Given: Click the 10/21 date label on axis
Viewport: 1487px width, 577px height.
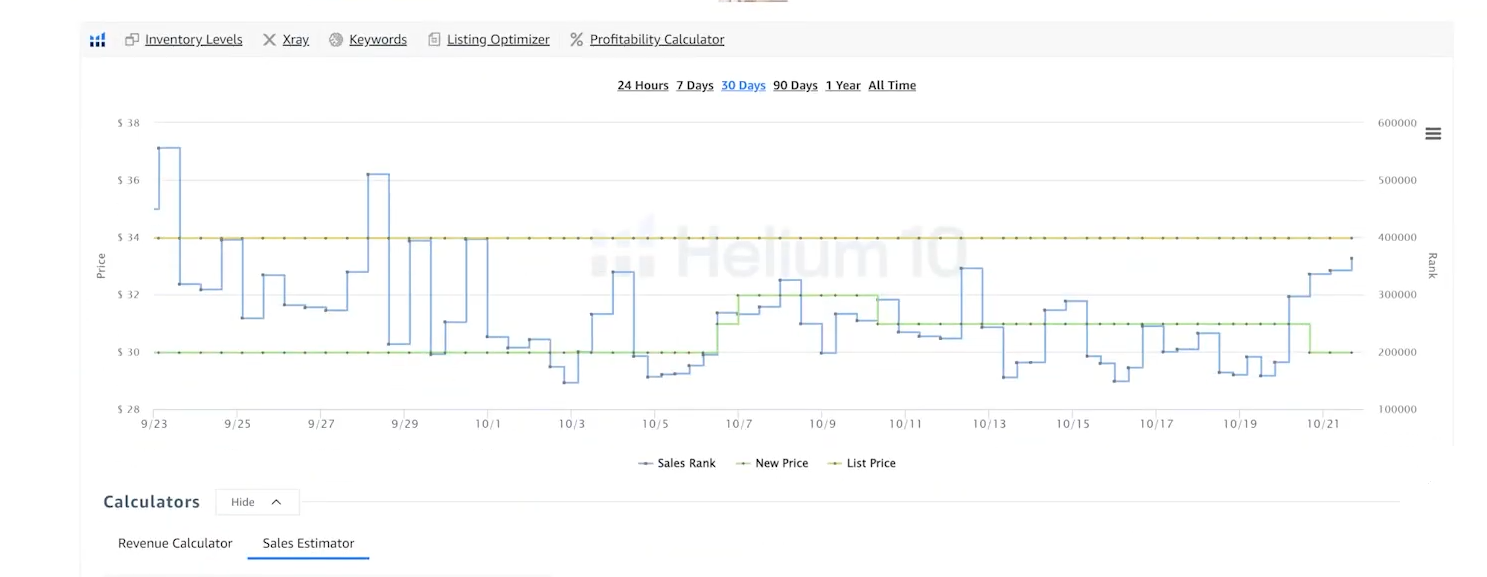Looking at the screenshot, I should [1323, 424].
